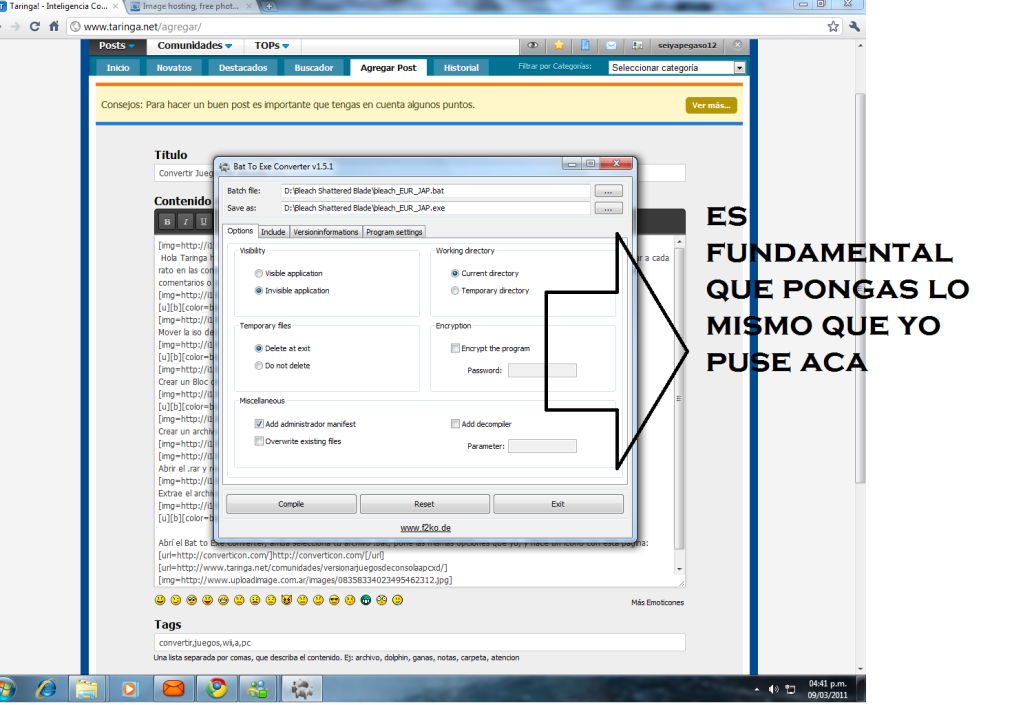Select Delete at exit radio button
1023x705 pixels.
point(258,348)
